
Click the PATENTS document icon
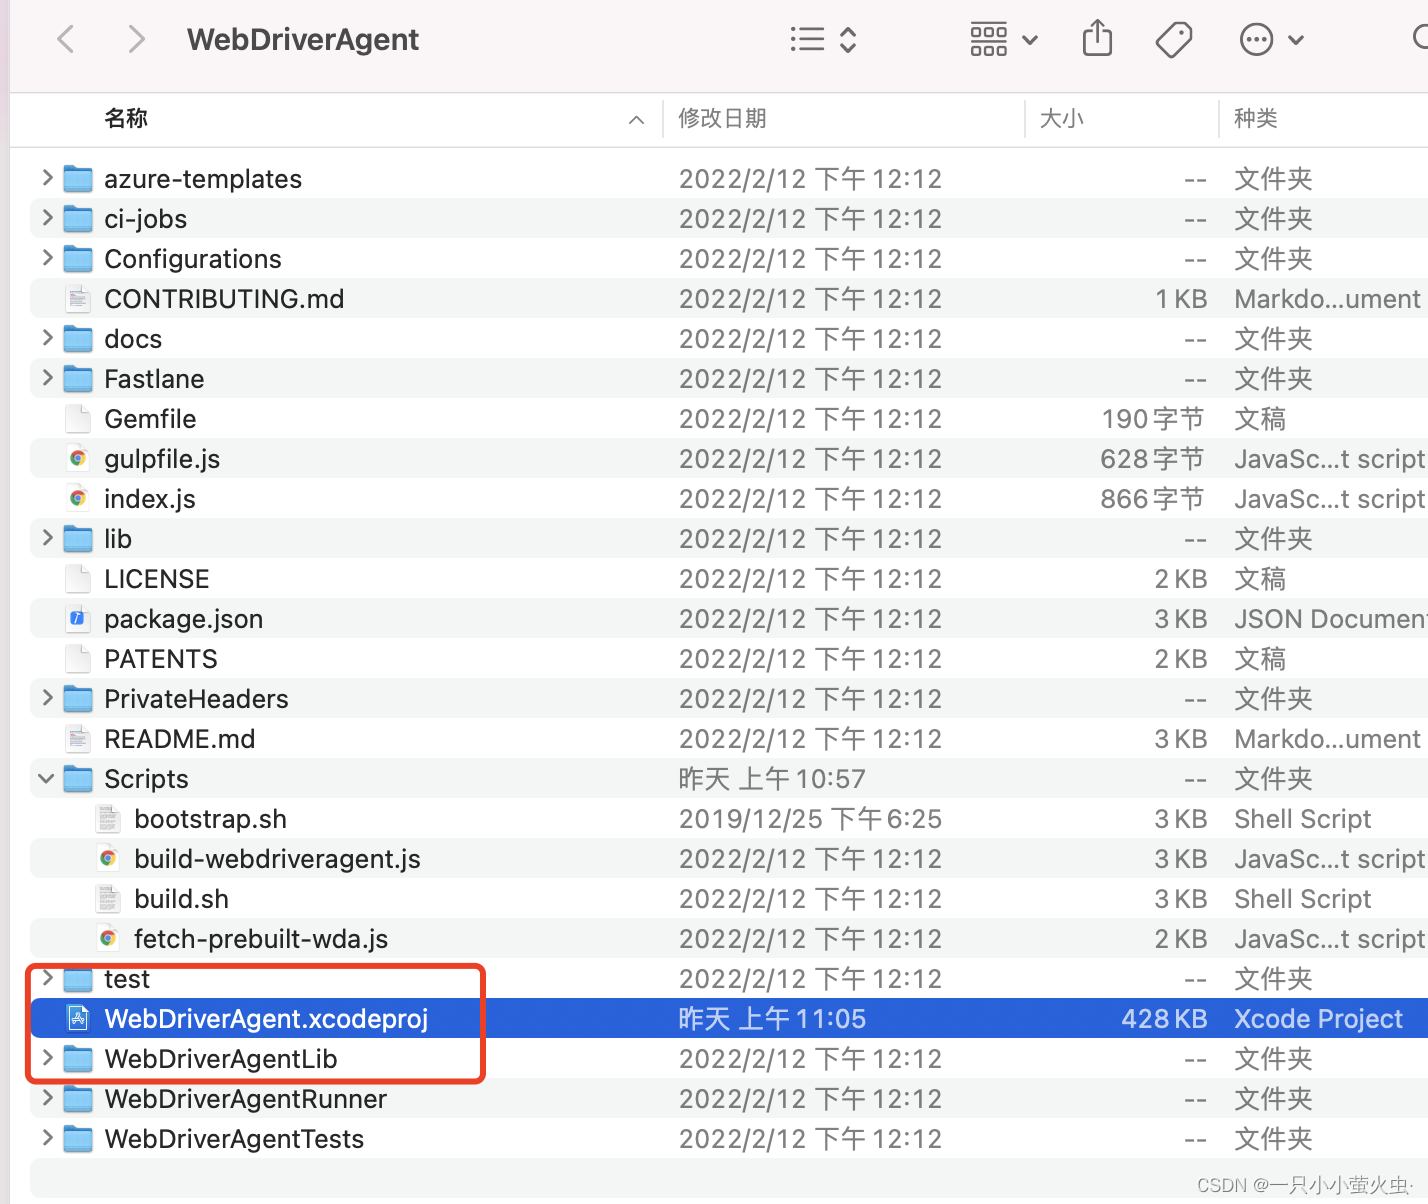78,659
